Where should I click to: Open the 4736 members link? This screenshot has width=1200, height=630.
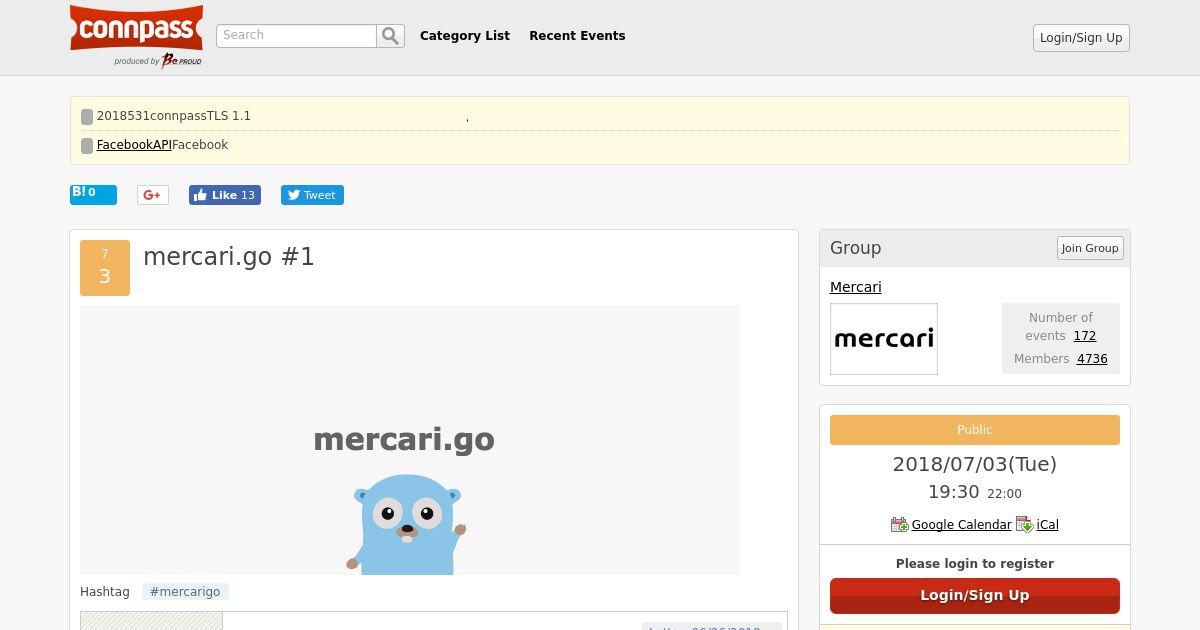[1092, 359]
